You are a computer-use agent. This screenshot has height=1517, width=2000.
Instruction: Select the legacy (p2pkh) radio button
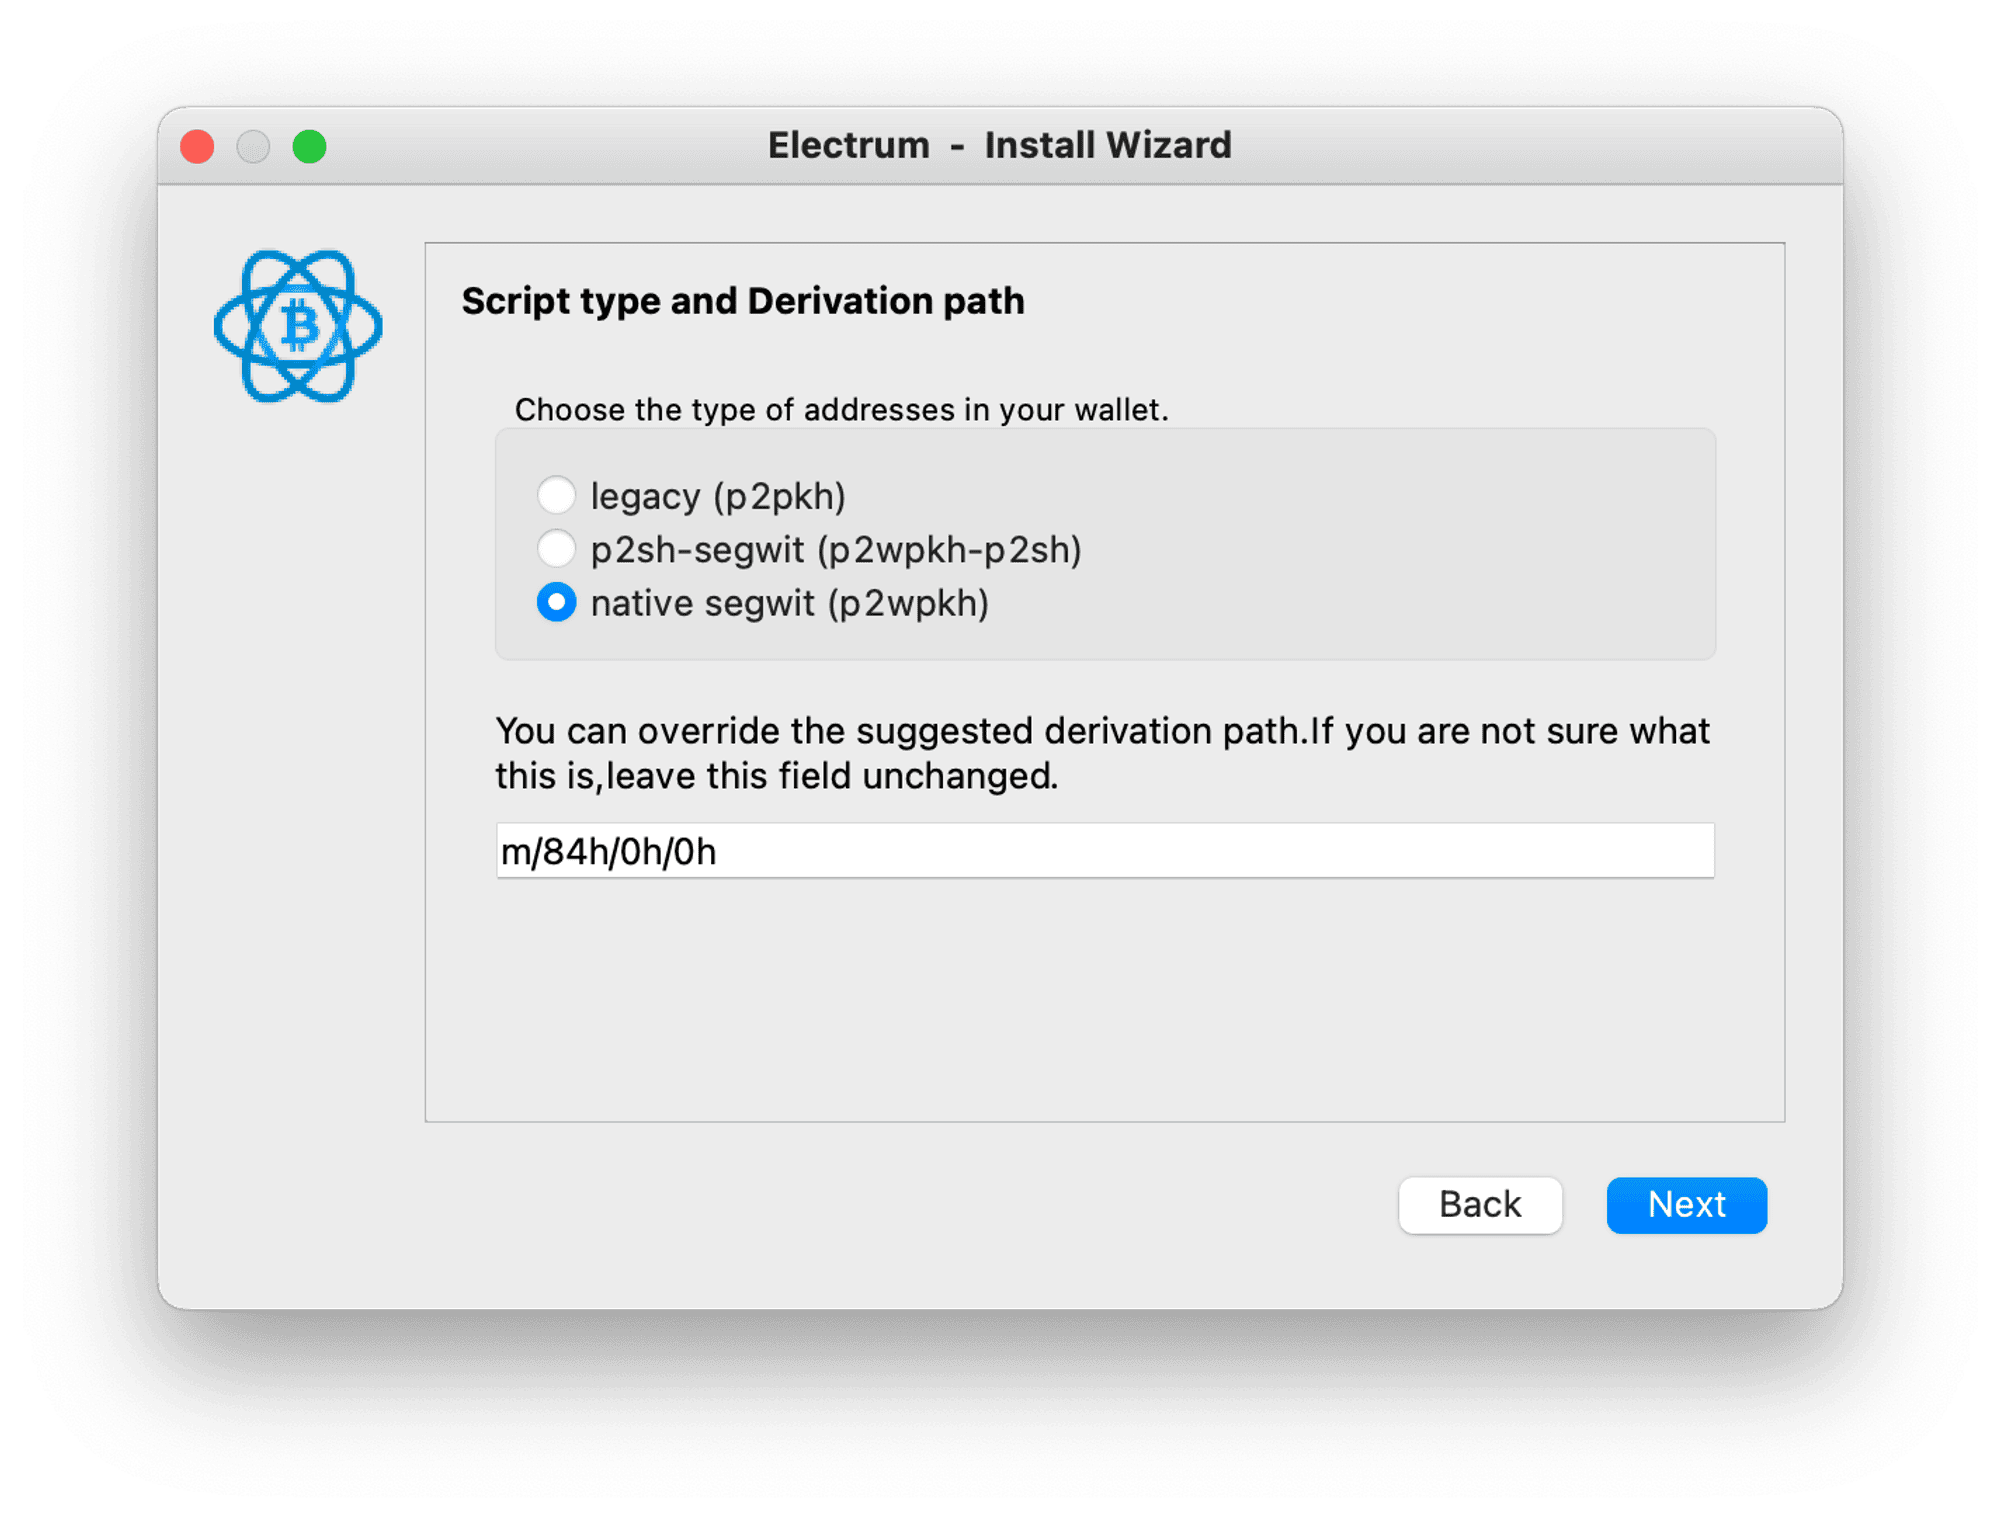tap(556, 495)
